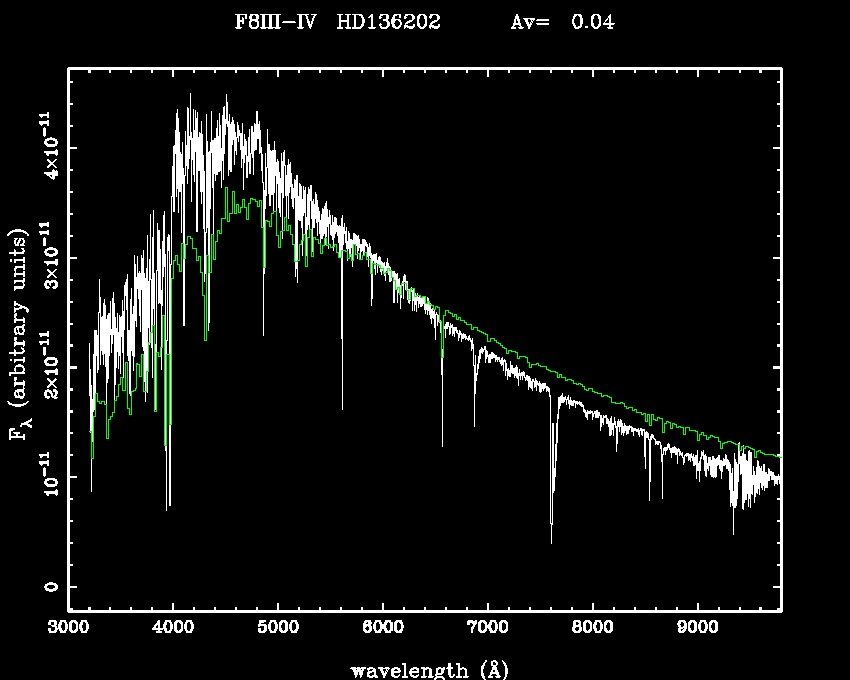850x680 pixels.
Task: Click bottom of deep absorption dip near 7600 Å
Action: (551, 541)
